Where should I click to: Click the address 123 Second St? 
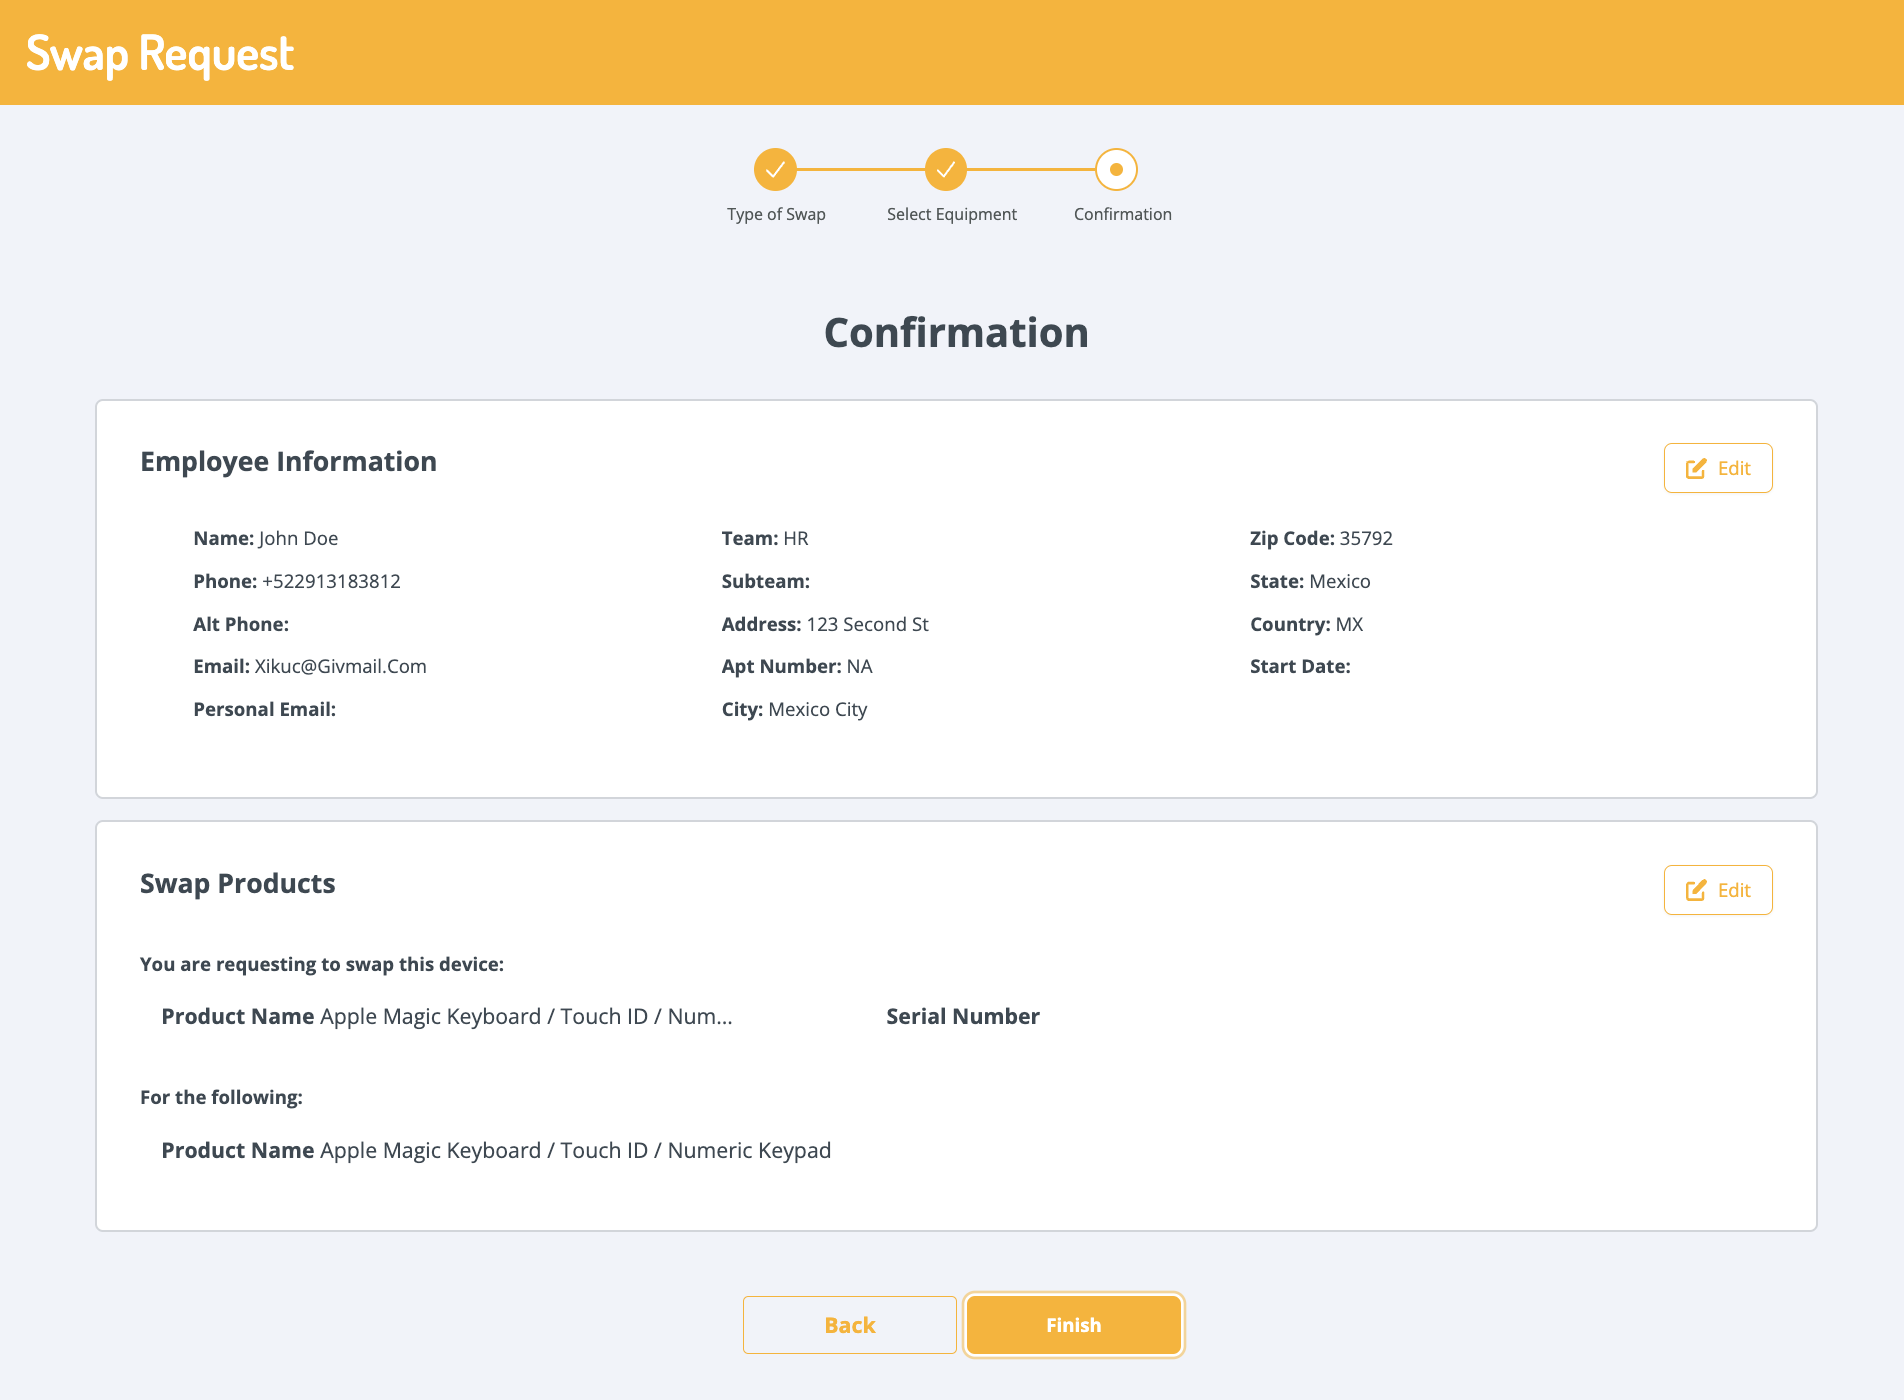point(867,625)
